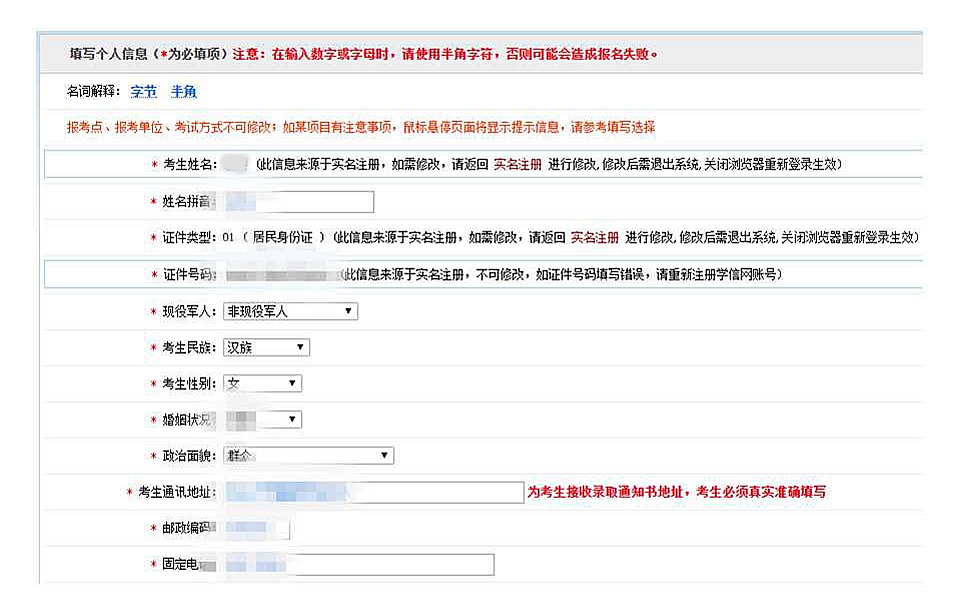Click 实名注册 link in the 考生姓名 row
The image size is (960, 599).
click(517, 164)
